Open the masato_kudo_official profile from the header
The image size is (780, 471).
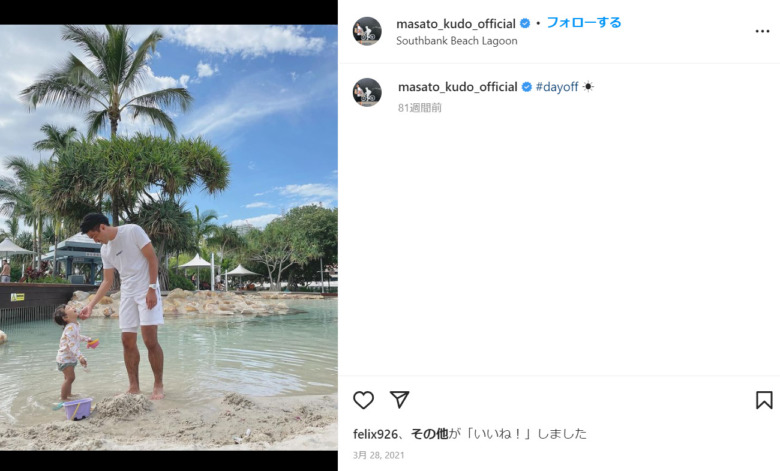point(456,24)
